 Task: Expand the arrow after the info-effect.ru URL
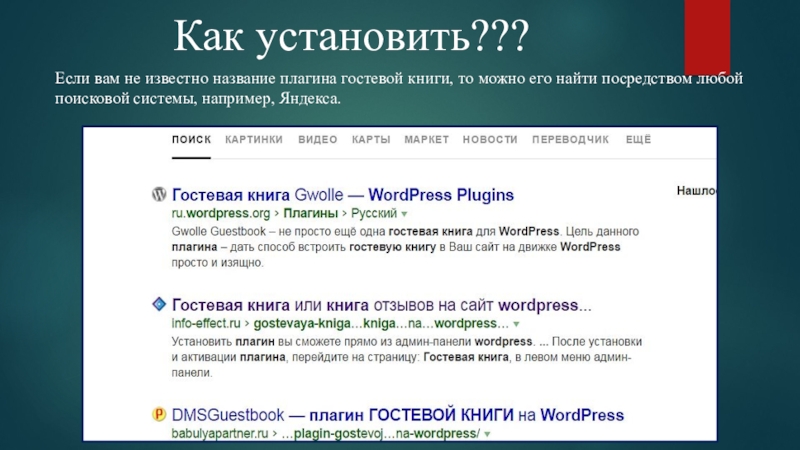516,324
